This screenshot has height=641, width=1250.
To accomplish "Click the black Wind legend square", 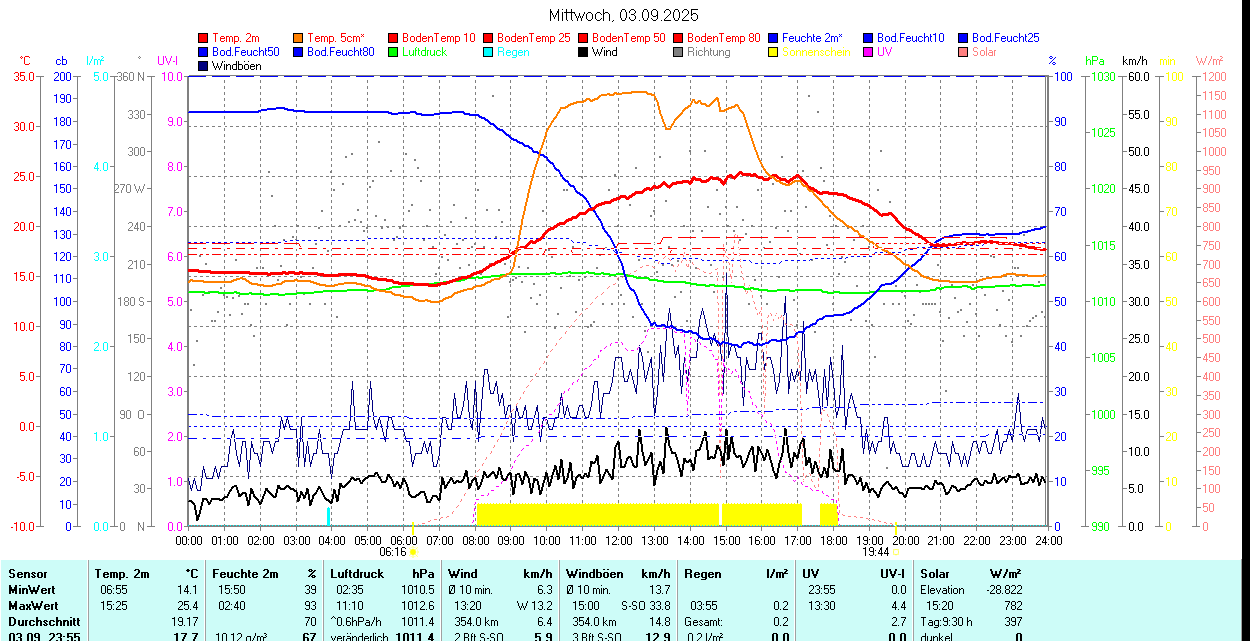I will (583, 52).
